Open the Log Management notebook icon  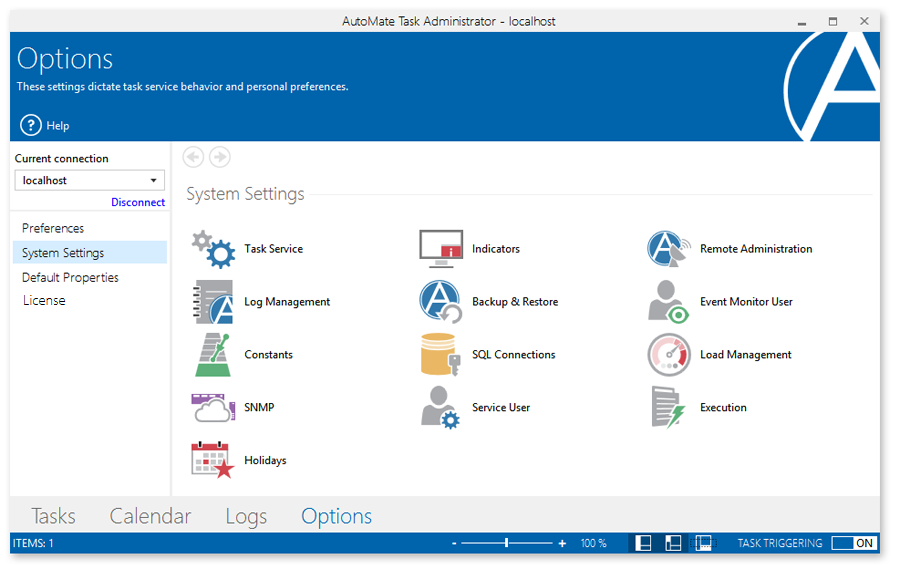(x=213, y=302)
